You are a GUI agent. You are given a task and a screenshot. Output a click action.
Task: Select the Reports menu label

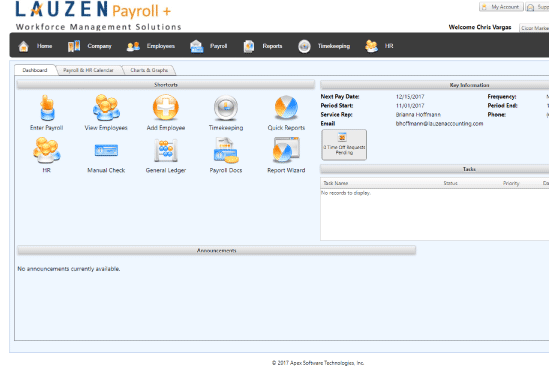272,46
